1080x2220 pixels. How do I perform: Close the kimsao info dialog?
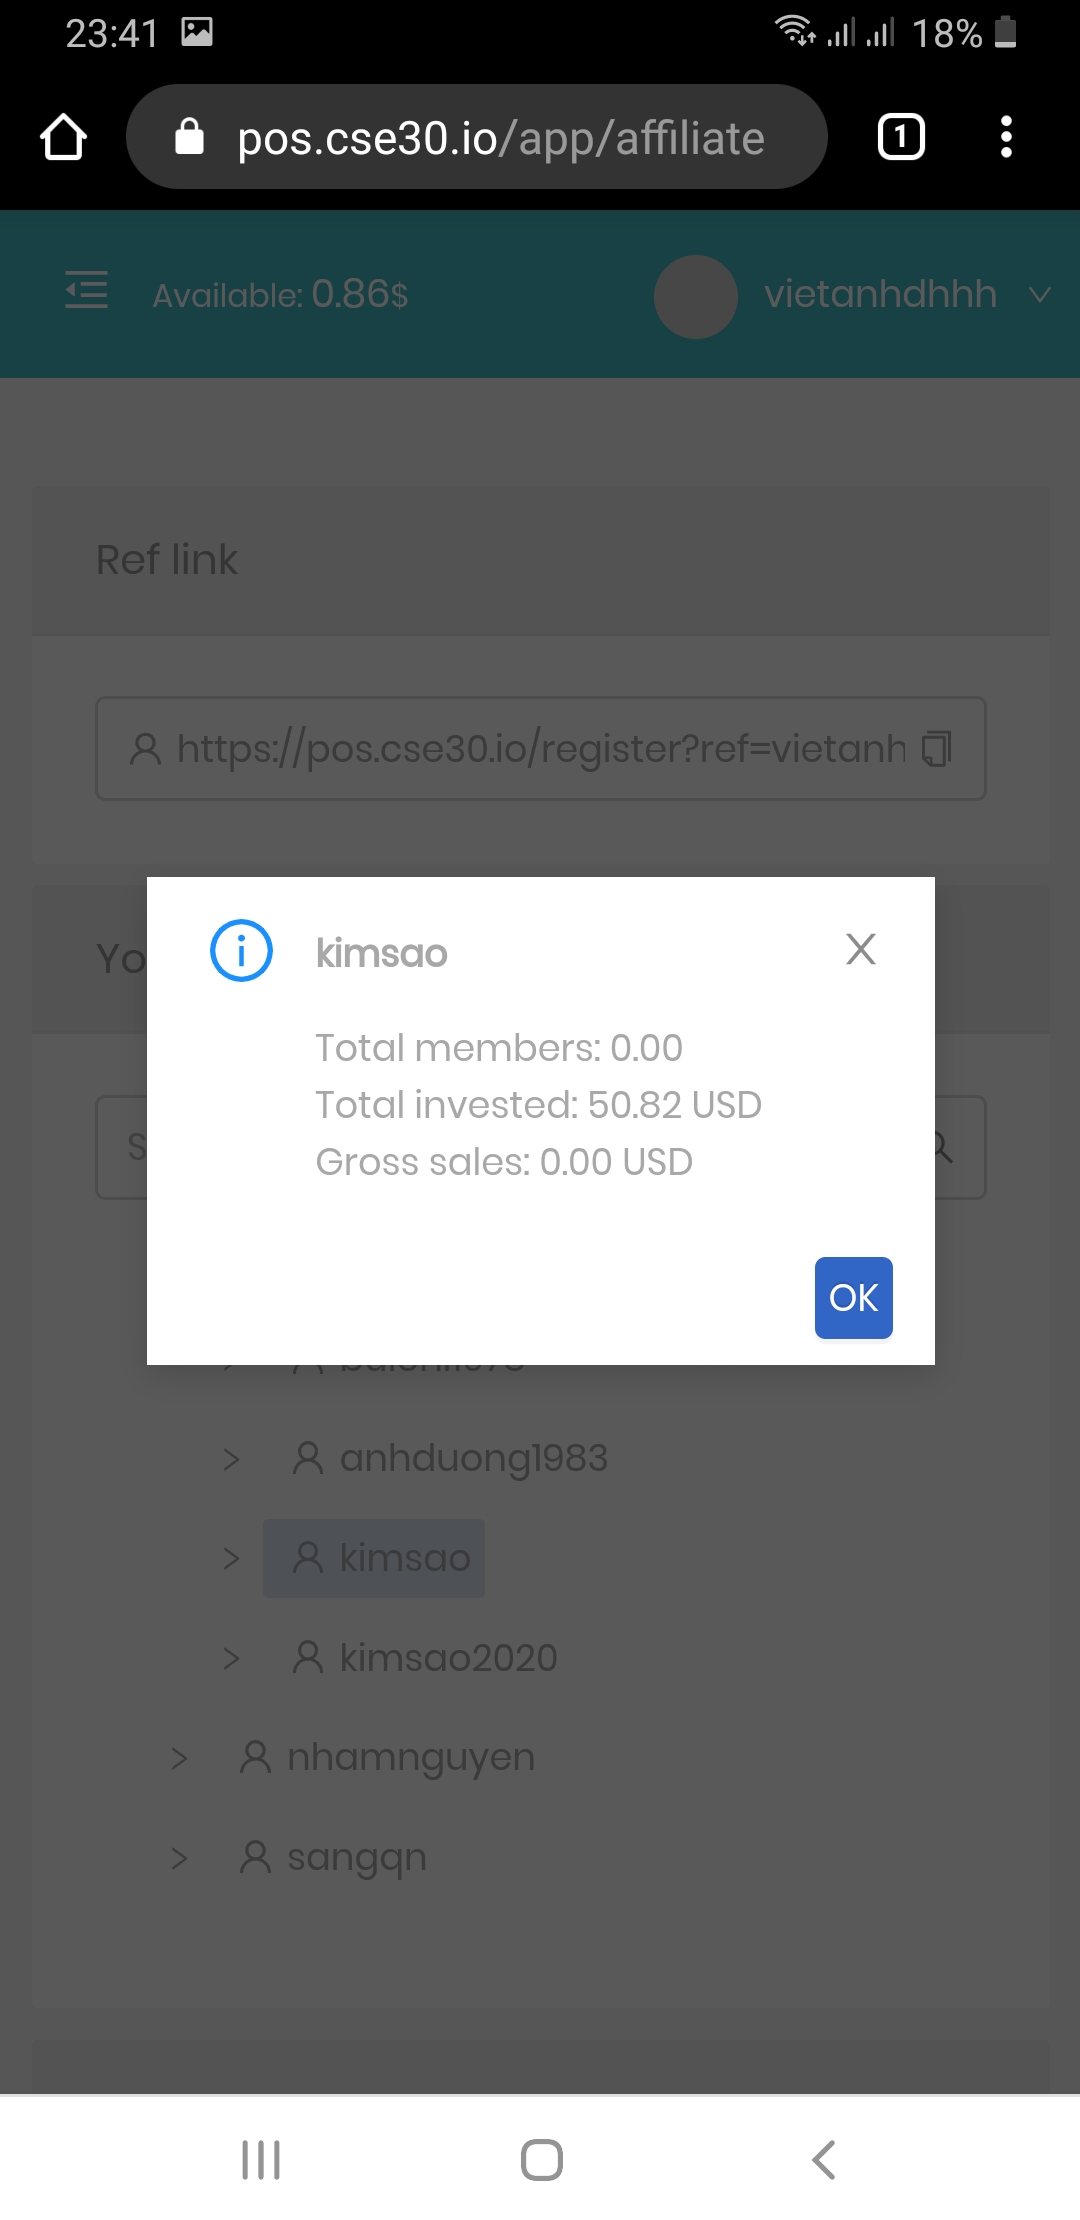tap(860, 949)
